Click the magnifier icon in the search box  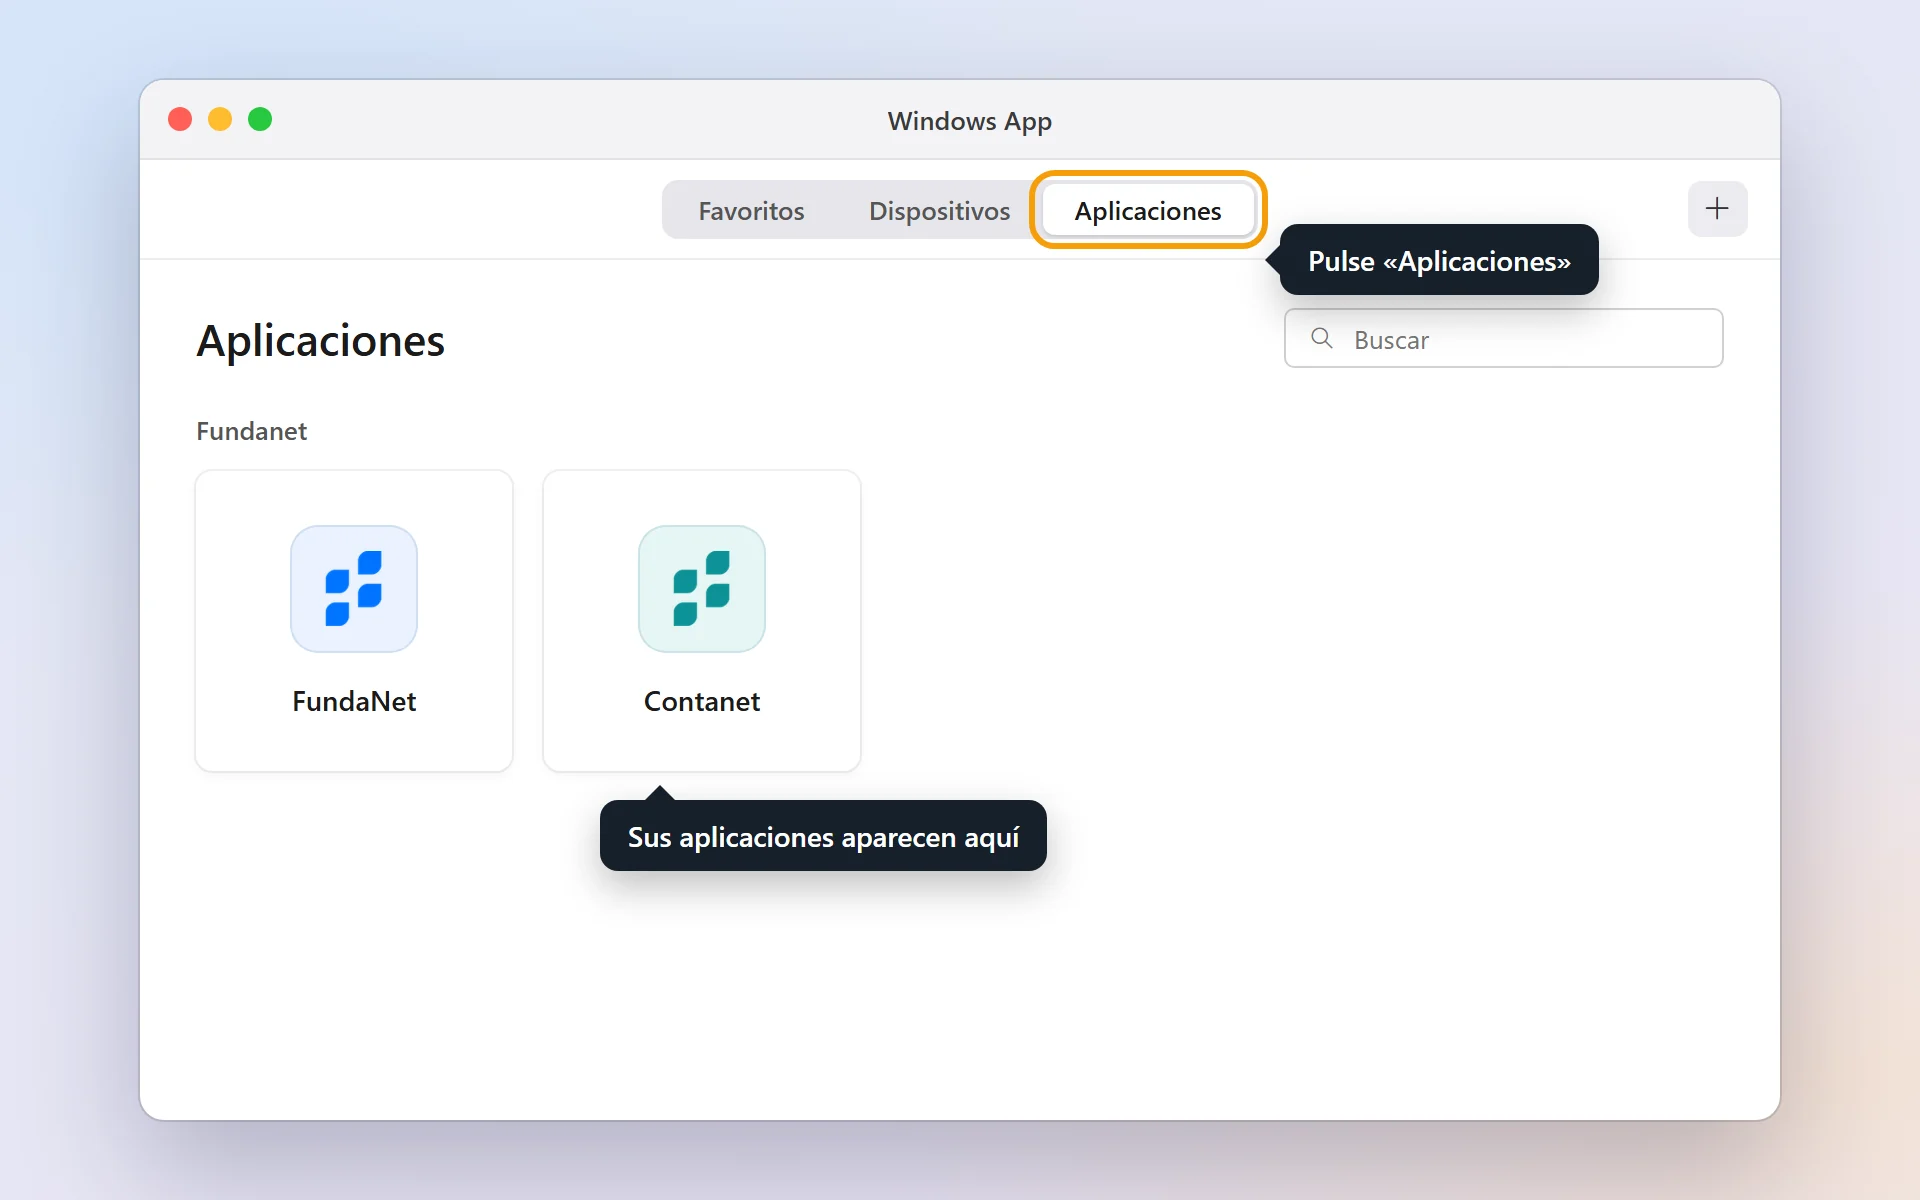click(1321, 339)
